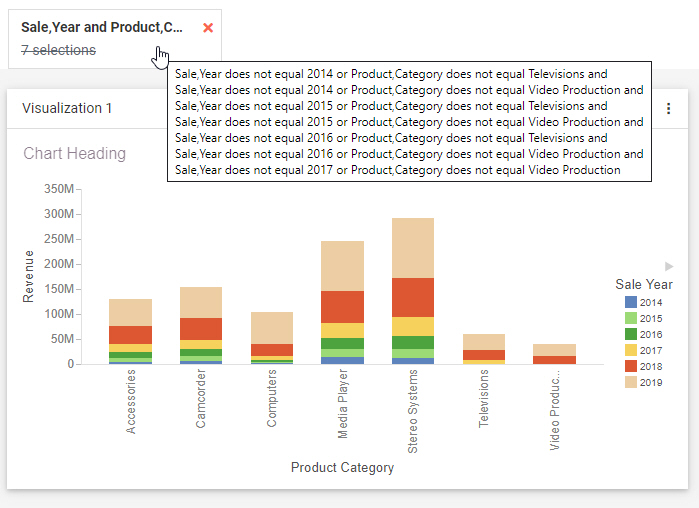Remove the Sale,Year and Product filter

tap(208, 28)
